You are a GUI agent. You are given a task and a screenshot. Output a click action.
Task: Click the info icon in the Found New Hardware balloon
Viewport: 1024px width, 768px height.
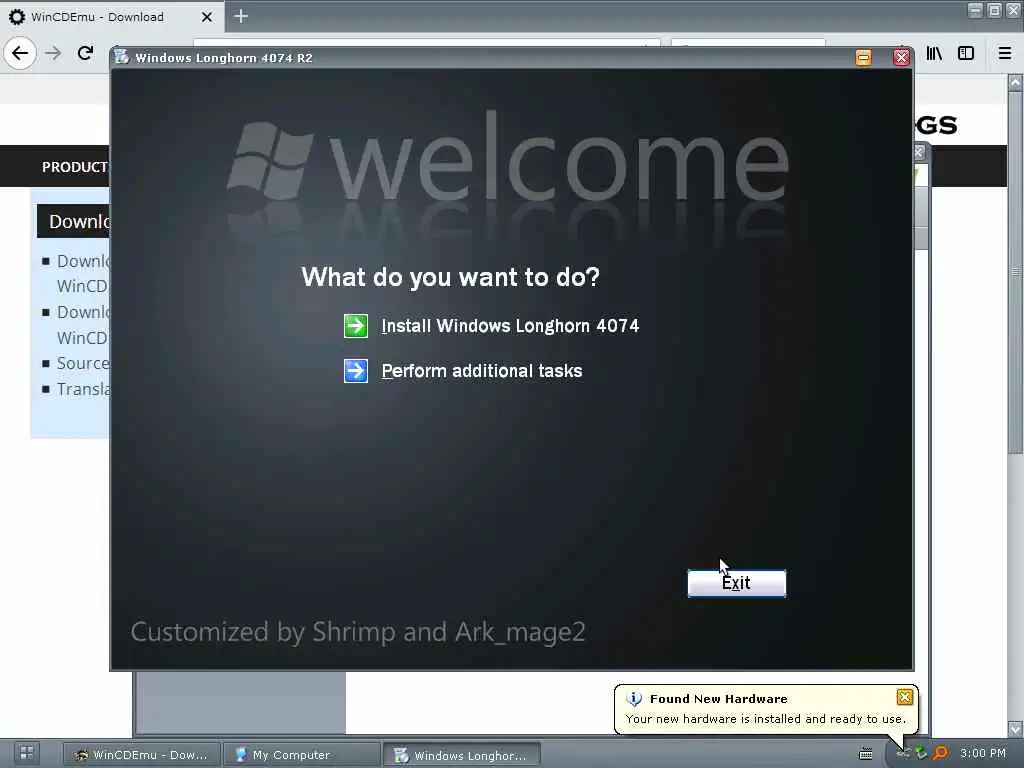[633, 699]
